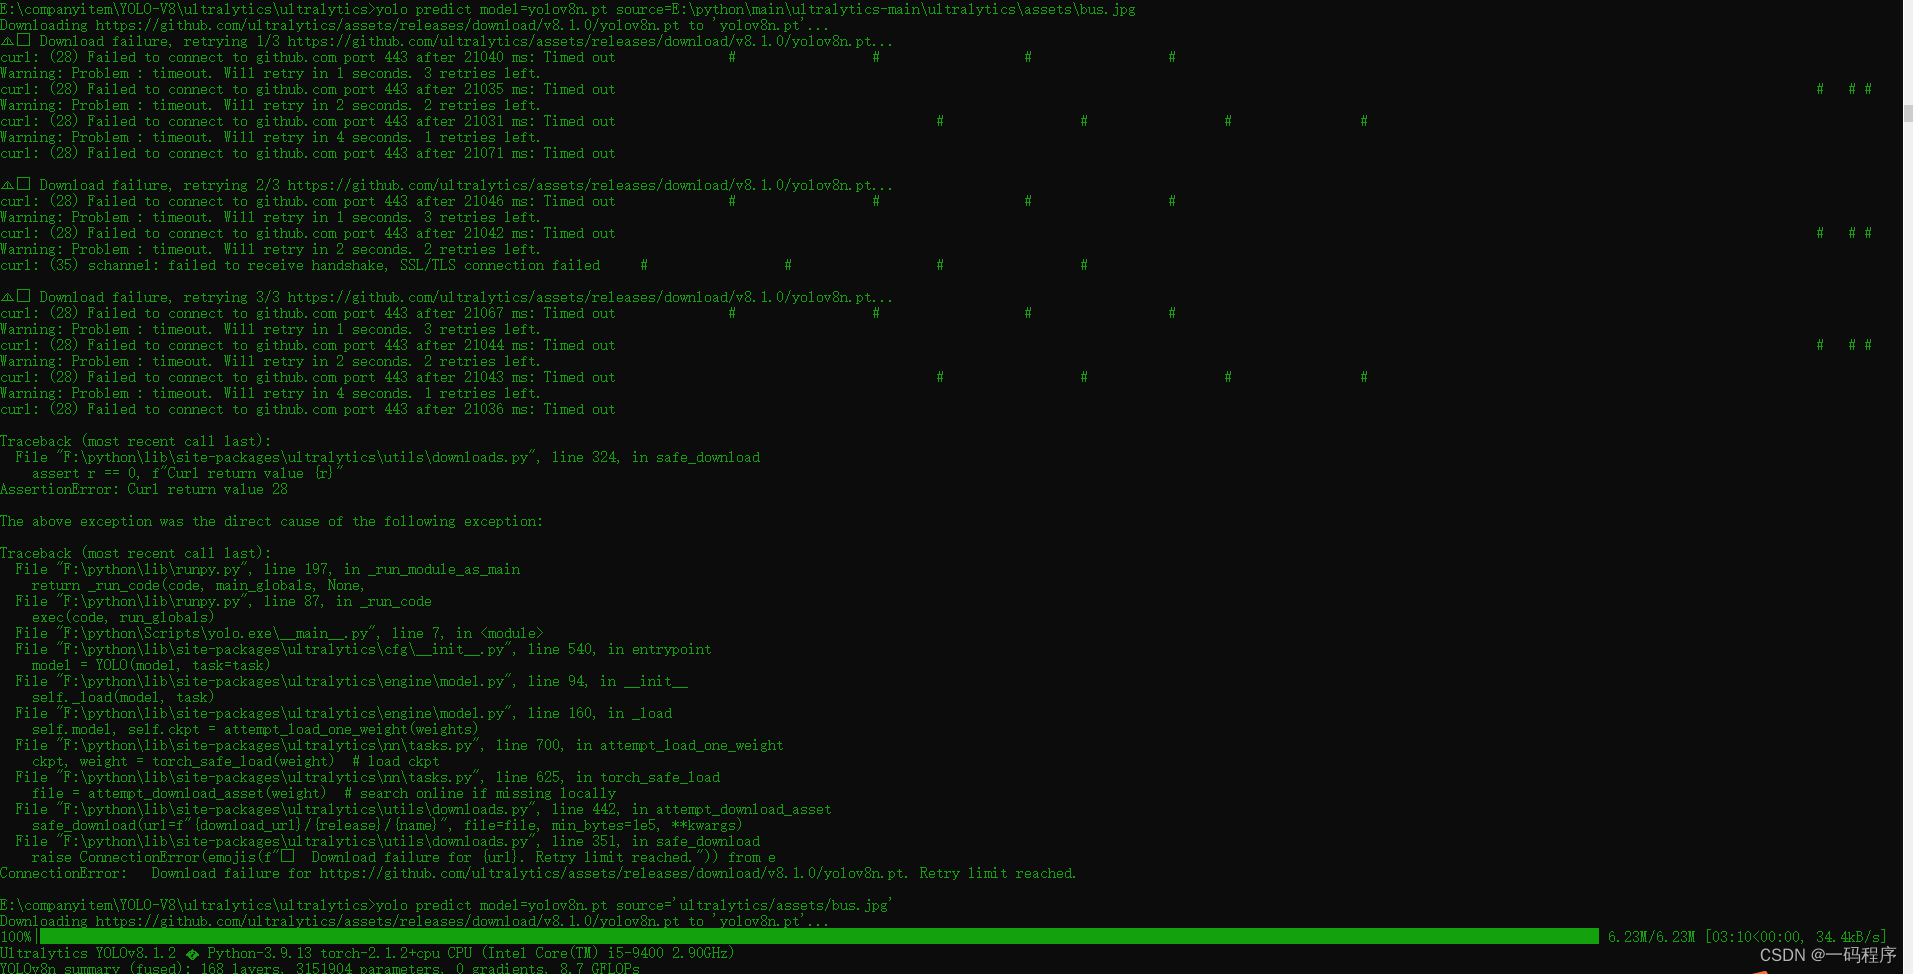Click the traceback line 'line 87, in _run_code'
The width and height of the screenshot is (1913, 974).
click(x=224, y=601)
